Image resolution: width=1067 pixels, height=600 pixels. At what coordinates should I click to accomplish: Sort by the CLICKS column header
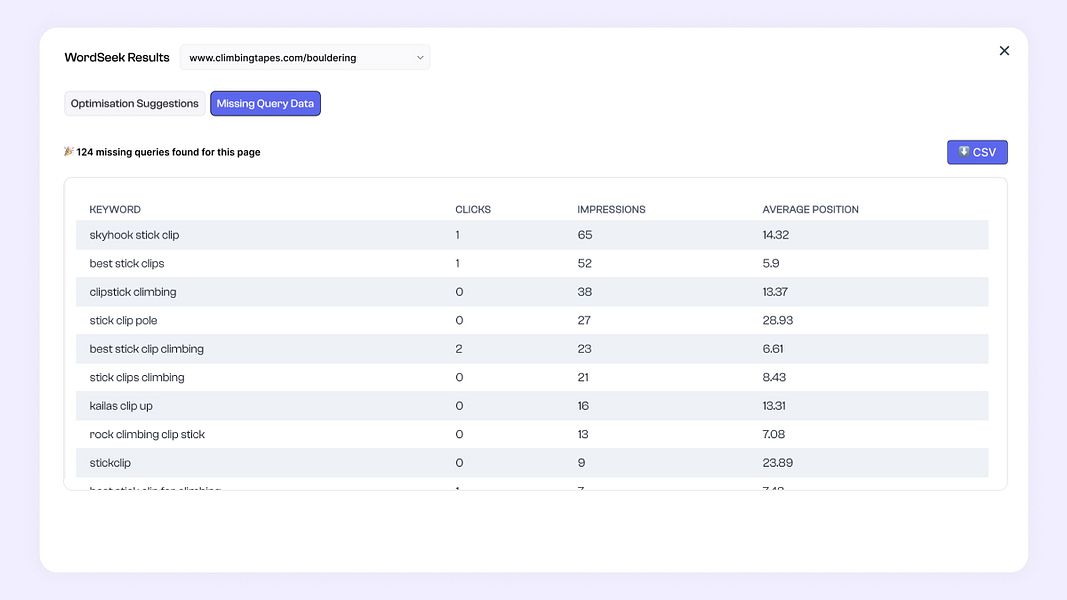(473, 210)
